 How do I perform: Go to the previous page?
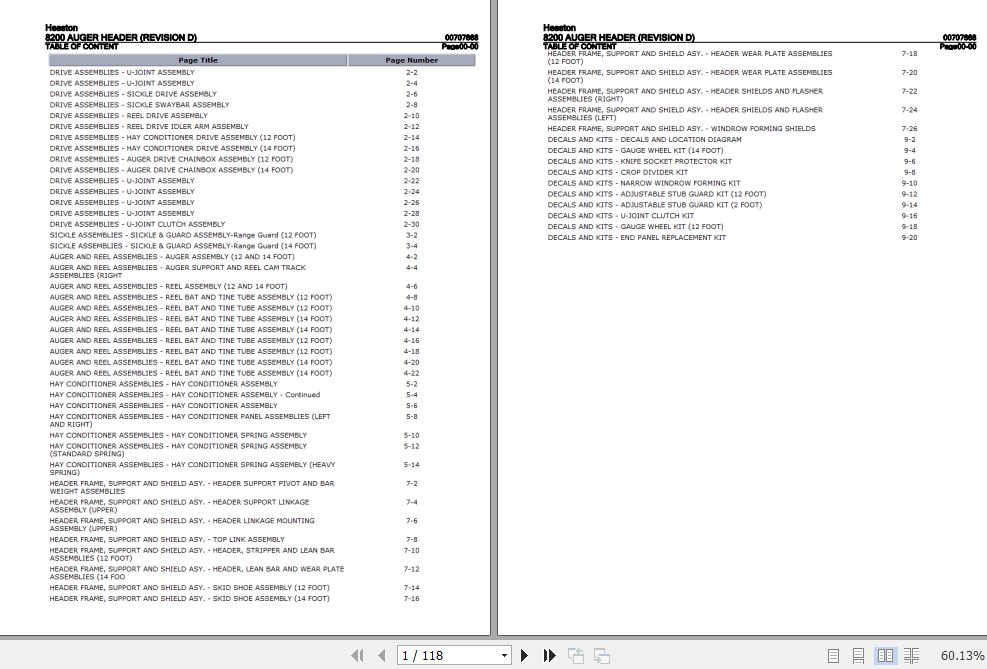pos(381,655)
